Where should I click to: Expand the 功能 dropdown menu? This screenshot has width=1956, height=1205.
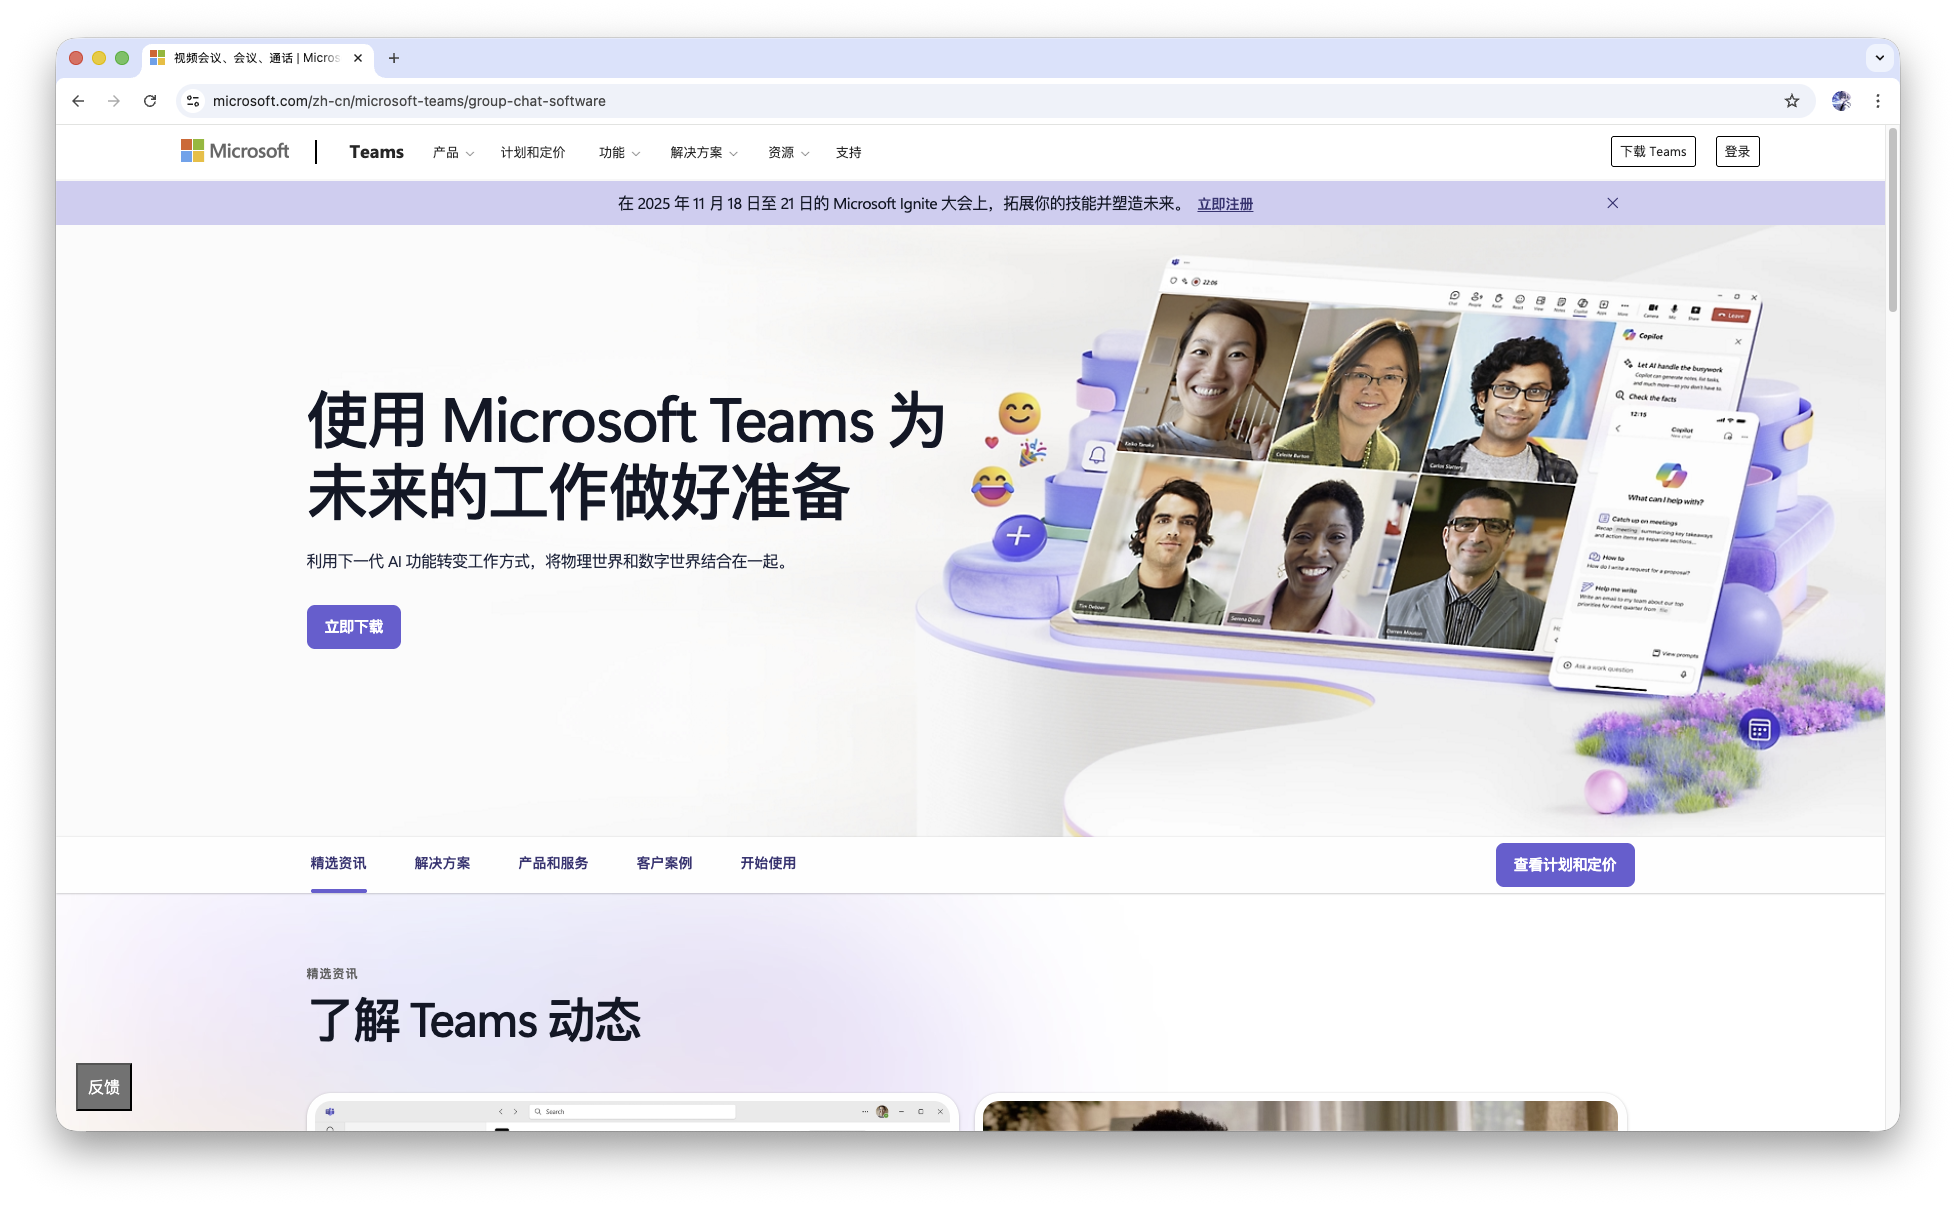(618, 152)
